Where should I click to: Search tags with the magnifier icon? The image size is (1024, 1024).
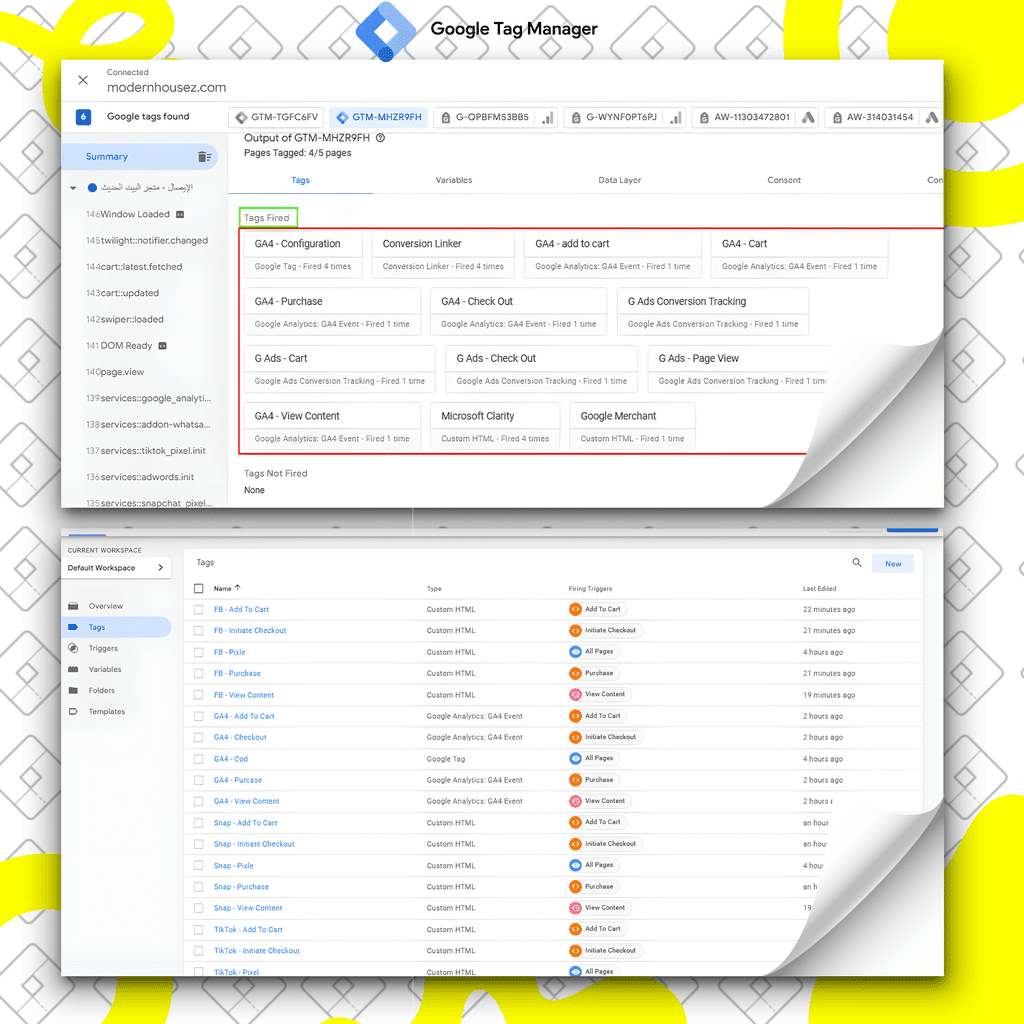(x=857, y=563)
